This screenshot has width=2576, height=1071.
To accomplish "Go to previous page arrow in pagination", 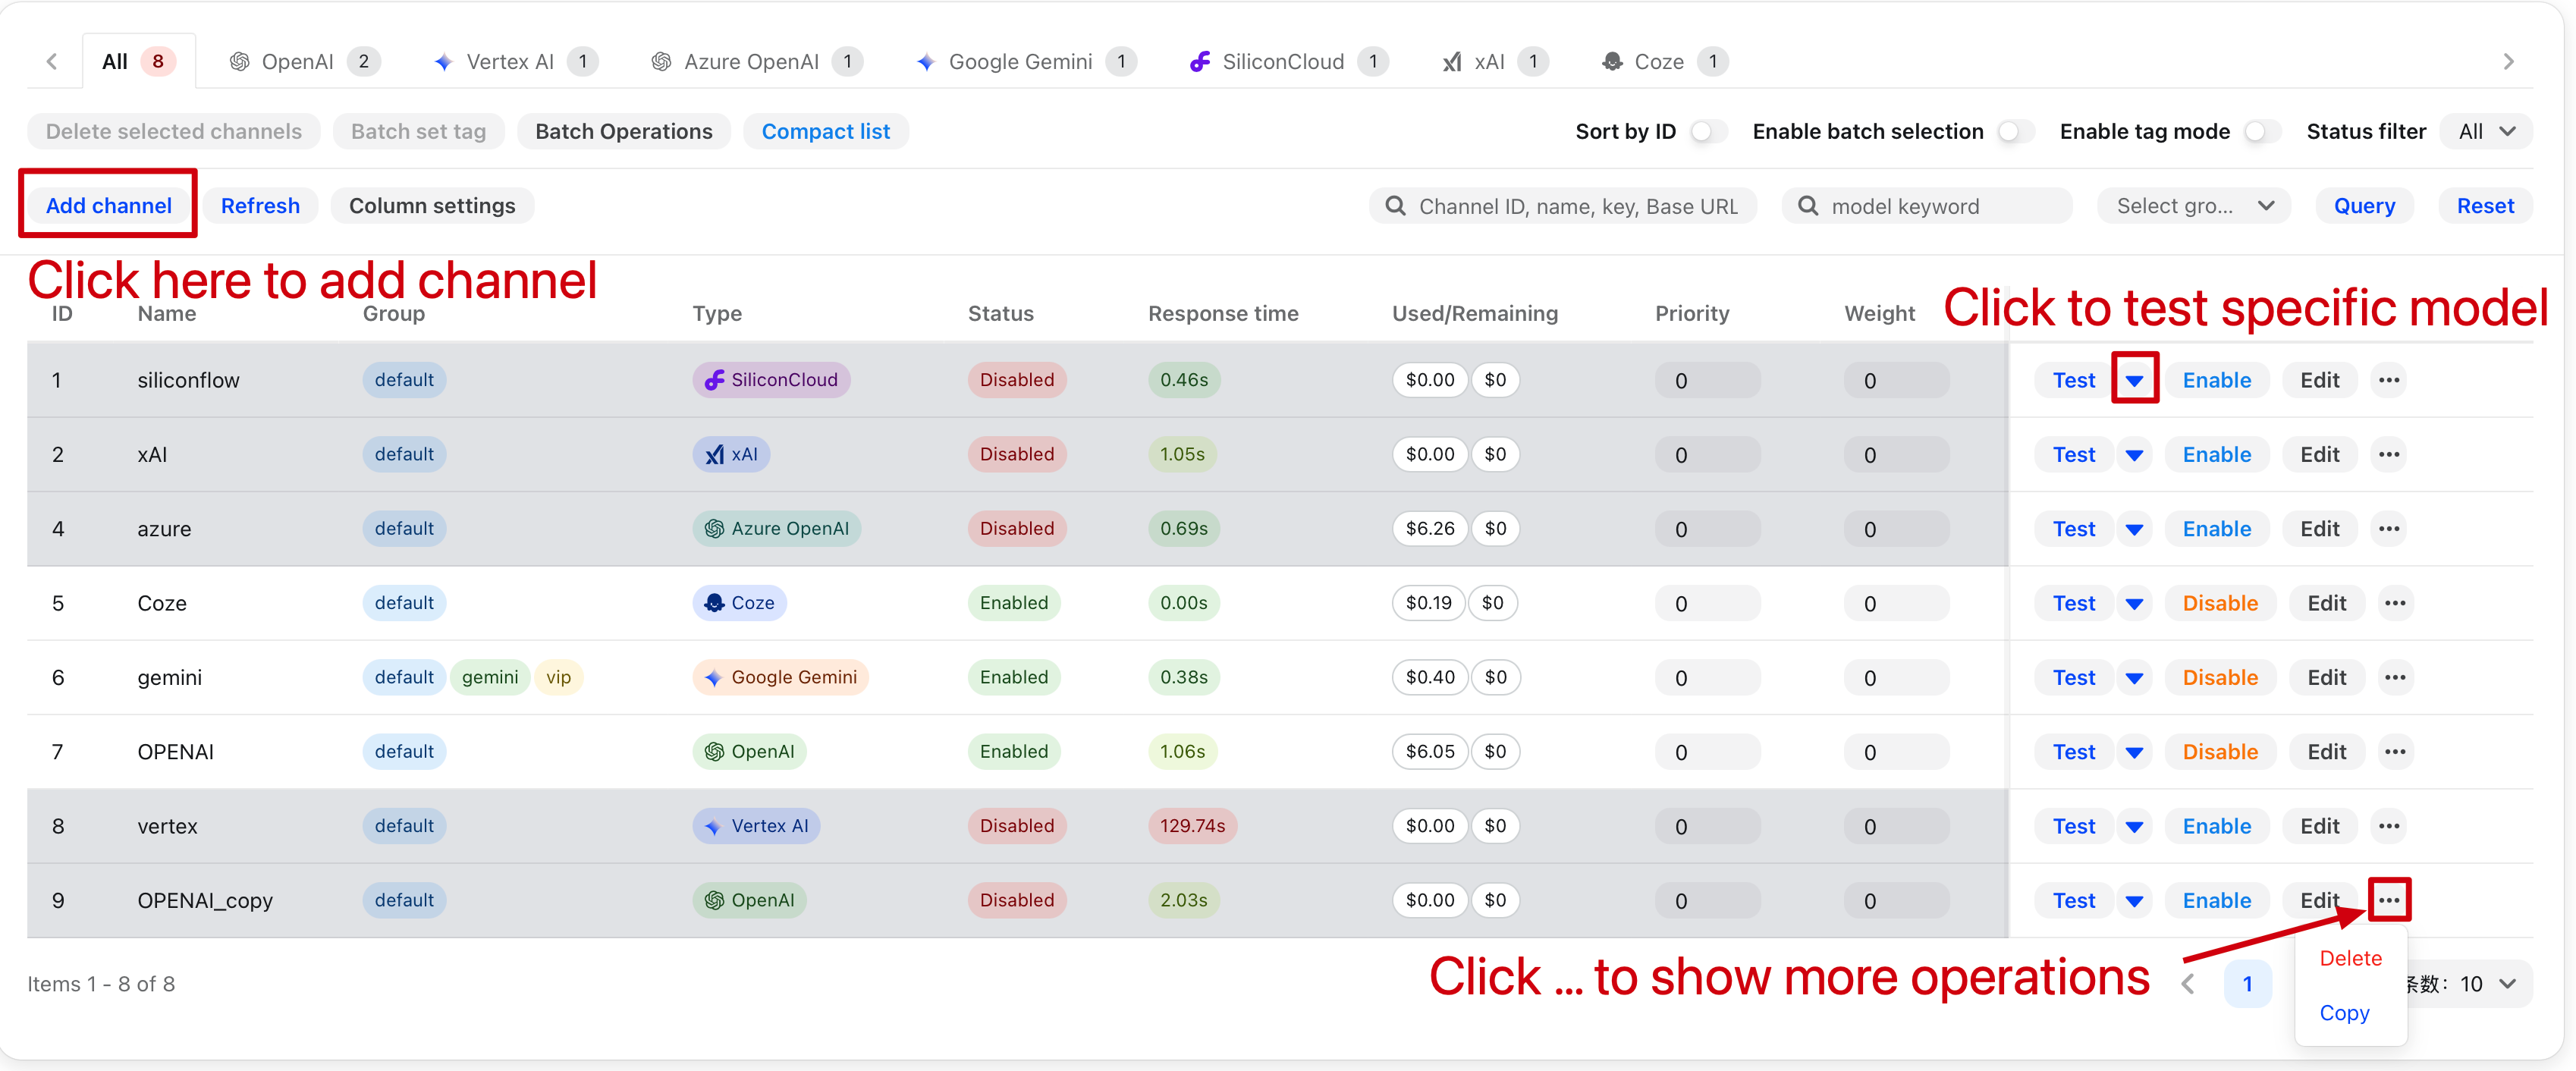I will 2189,984.
